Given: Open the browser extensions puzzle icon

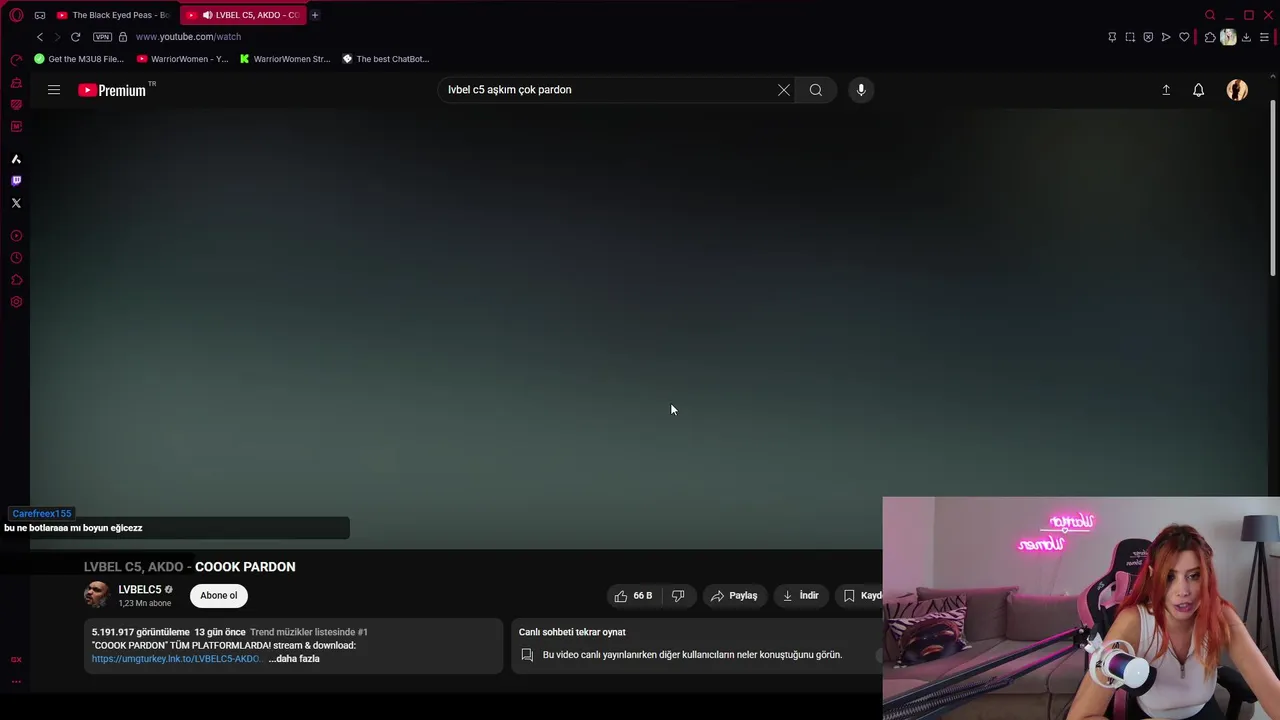Looking at the screenshot, I should point(1210,37).
